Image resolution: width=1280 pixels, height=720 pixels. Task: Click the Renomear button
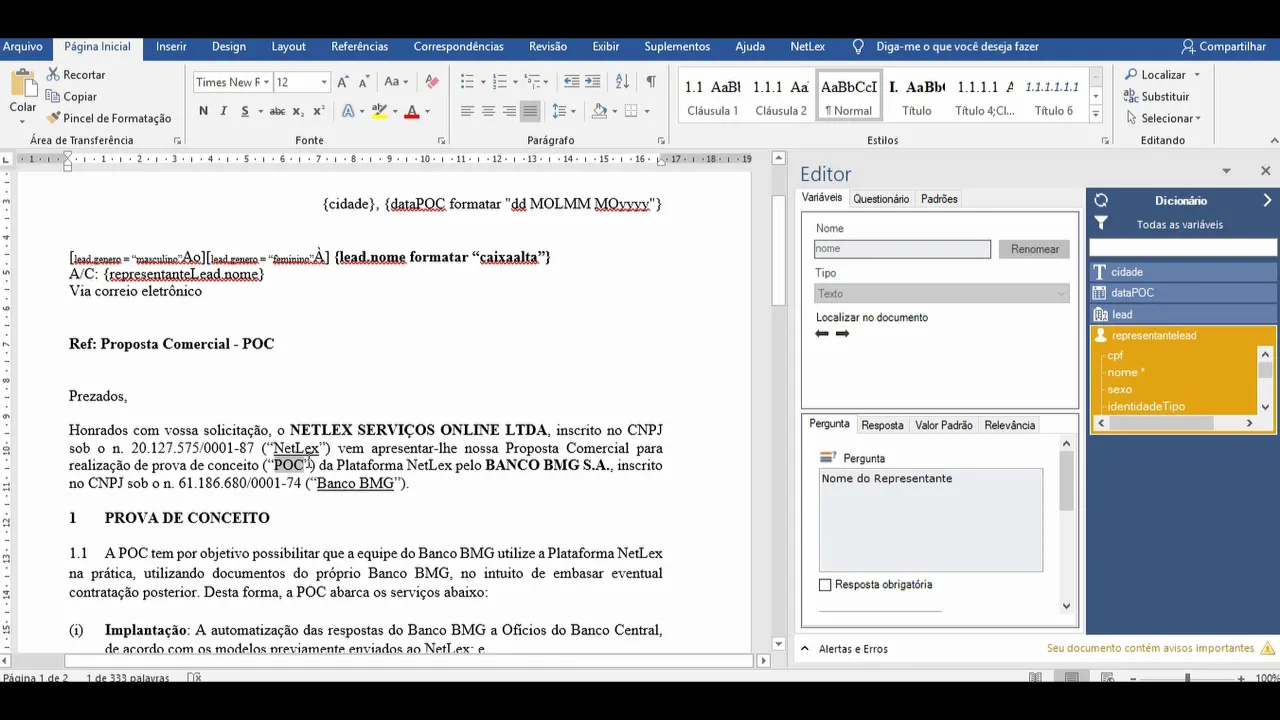coord(1035,249)
